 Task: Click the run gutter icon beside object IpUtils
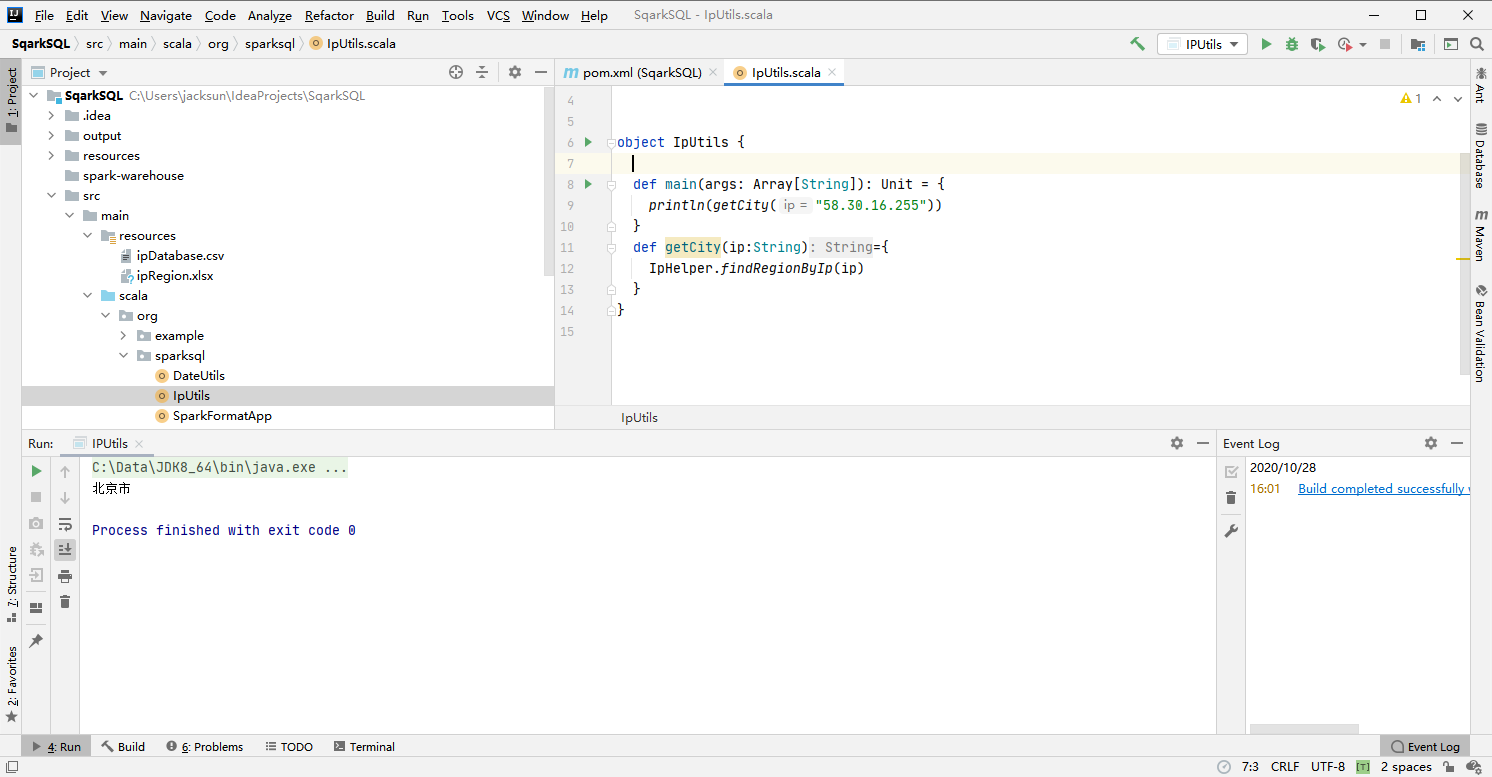tap(588, 142)
